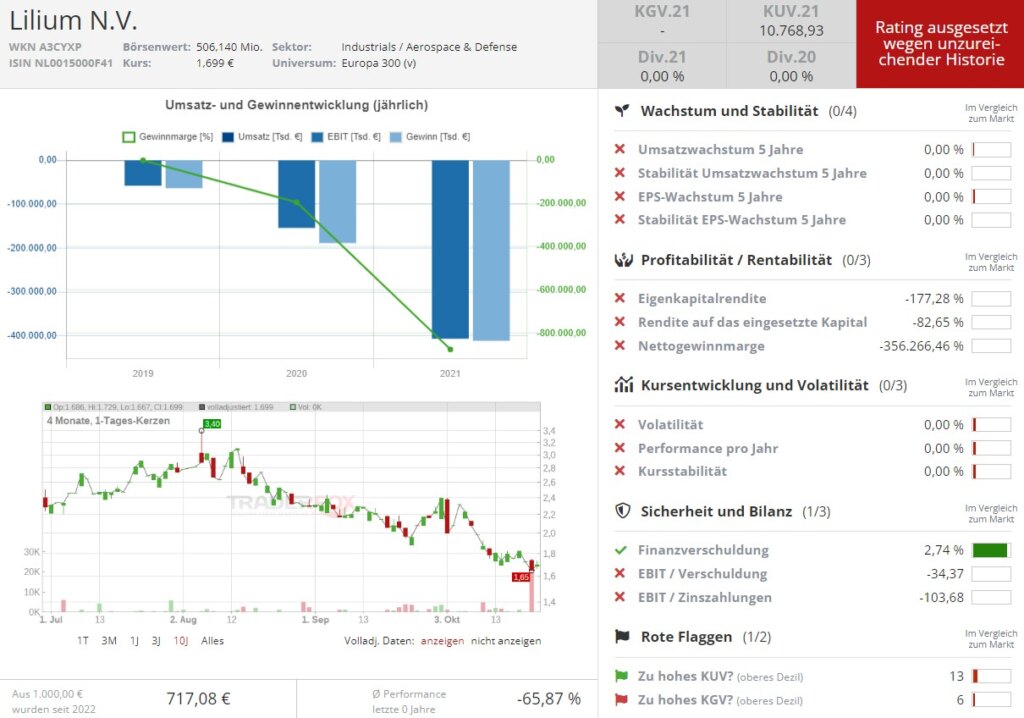
Task: Click the red X next to Nettogewinnmarge
Action: pos(620,345)
